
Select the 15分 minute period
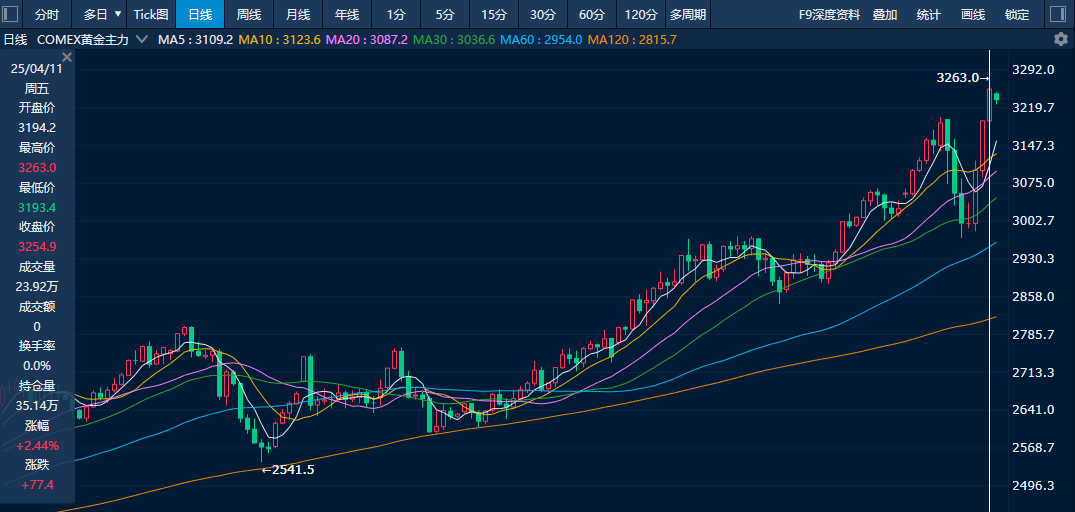[x=494, y=14]
